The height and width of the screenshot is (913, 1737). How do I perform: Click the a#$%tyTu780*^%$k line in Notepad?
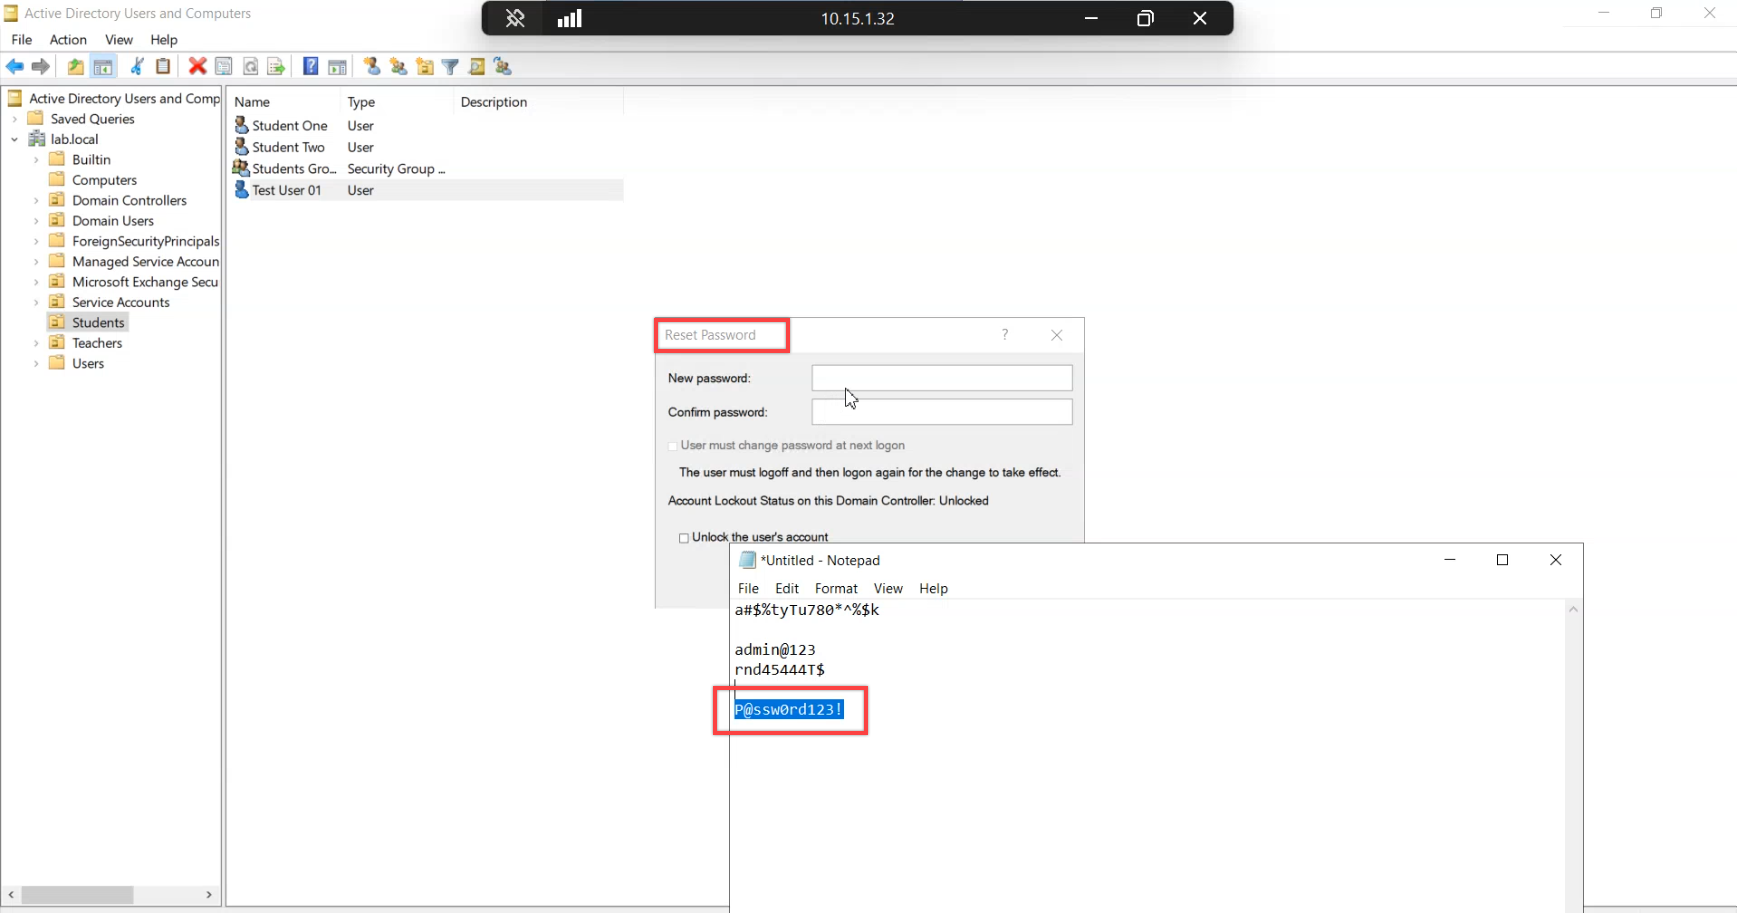tap(807, 610)
